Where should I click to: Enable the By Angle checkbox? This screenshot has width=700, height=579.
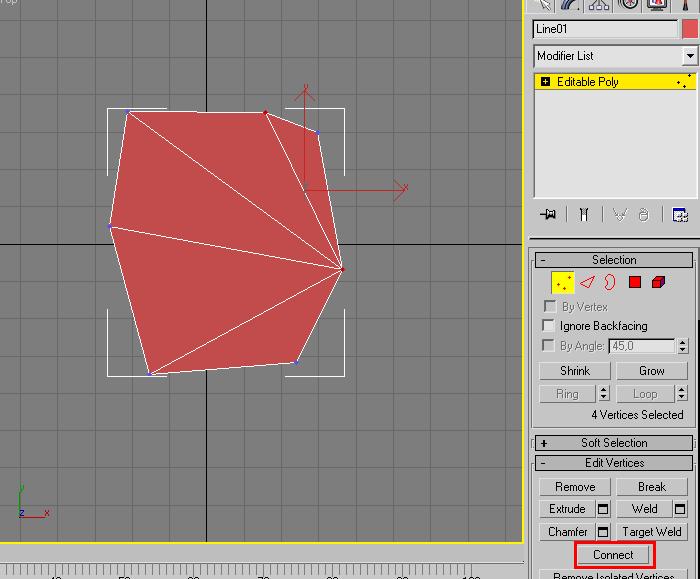(x=548, y=345)
